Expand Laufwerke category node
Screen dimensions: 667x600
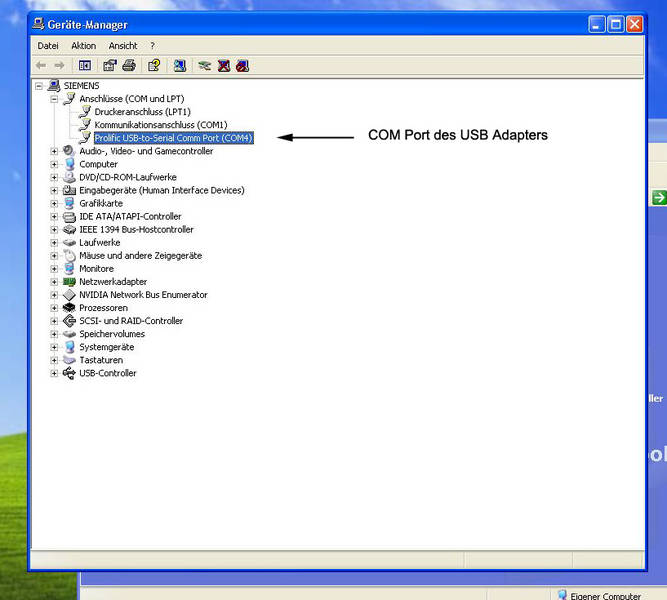click(x=54, y=243)
